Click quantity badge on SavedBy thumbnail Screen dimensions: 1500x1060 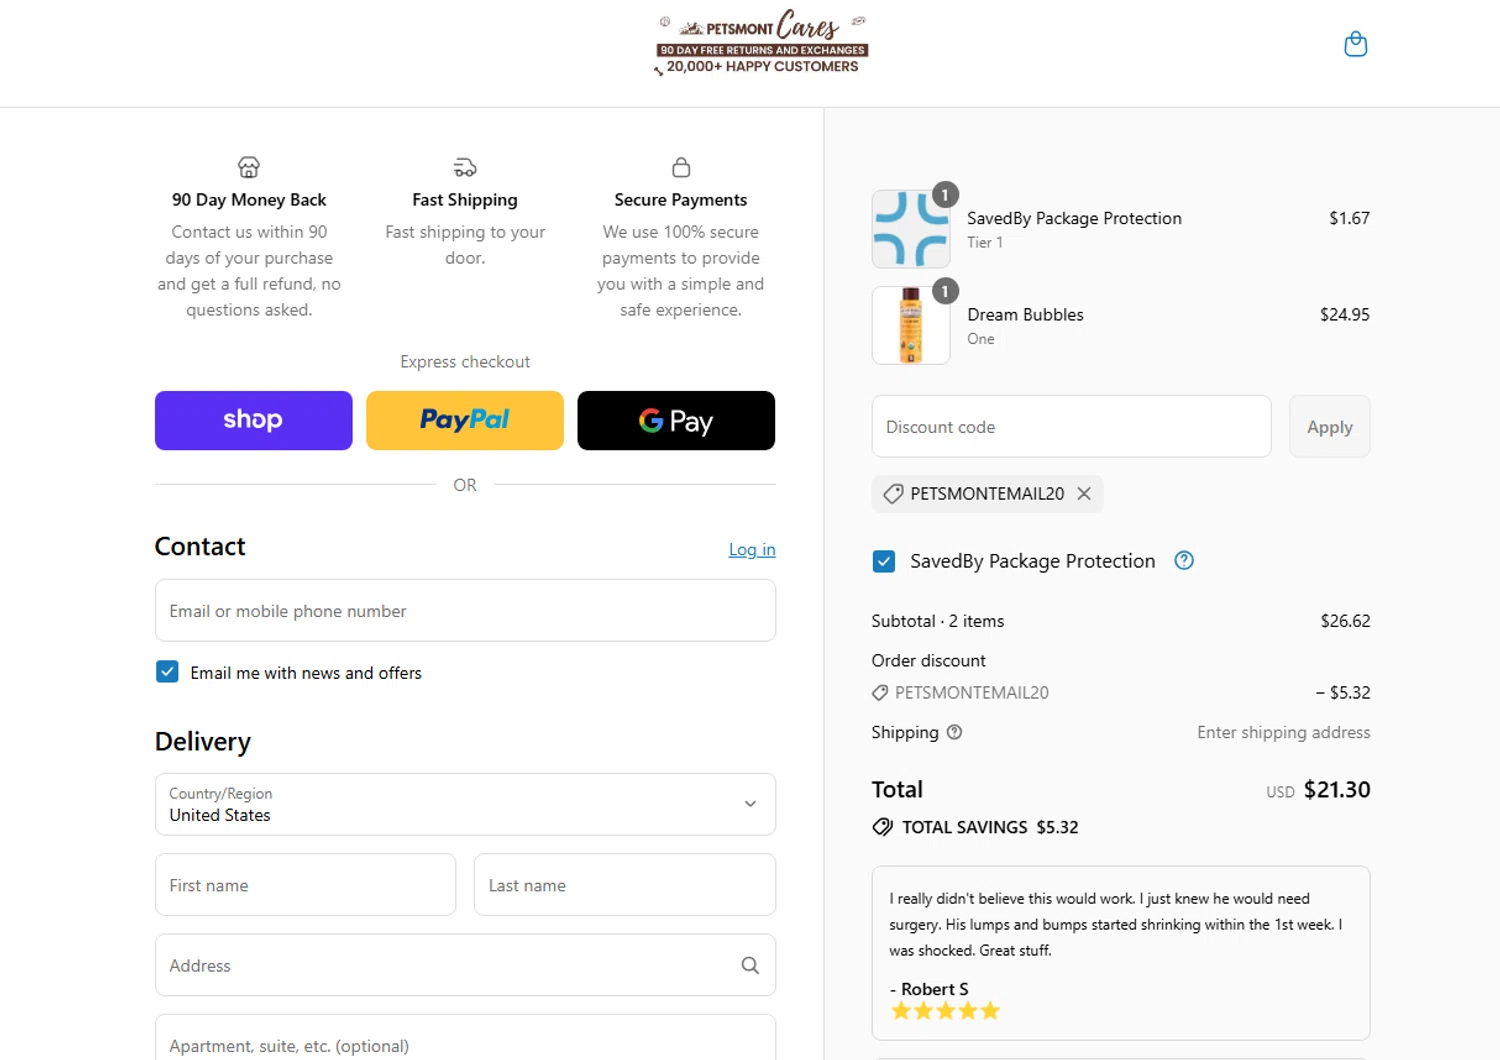(945, 195)
